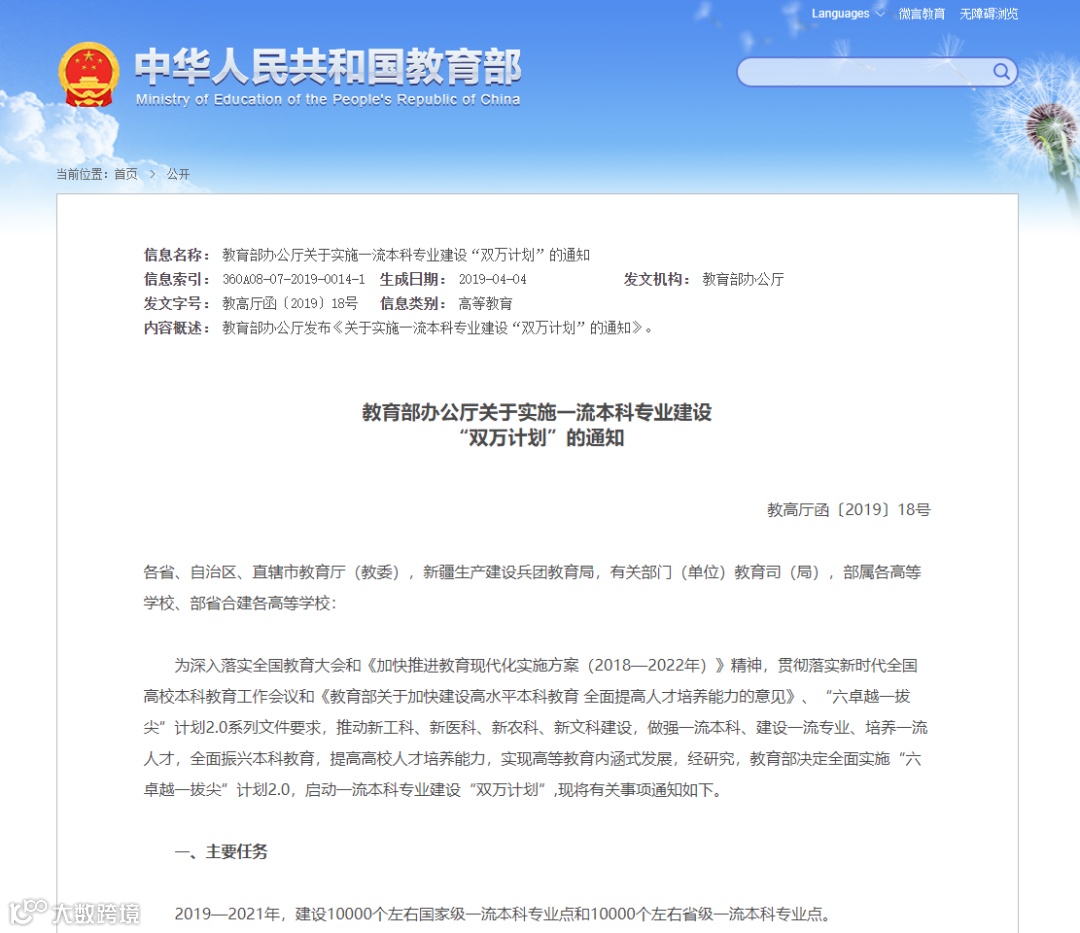This screenshot has height=933, width=1080.
Task: Click the bold article title heading
Action: pos(537,425)
